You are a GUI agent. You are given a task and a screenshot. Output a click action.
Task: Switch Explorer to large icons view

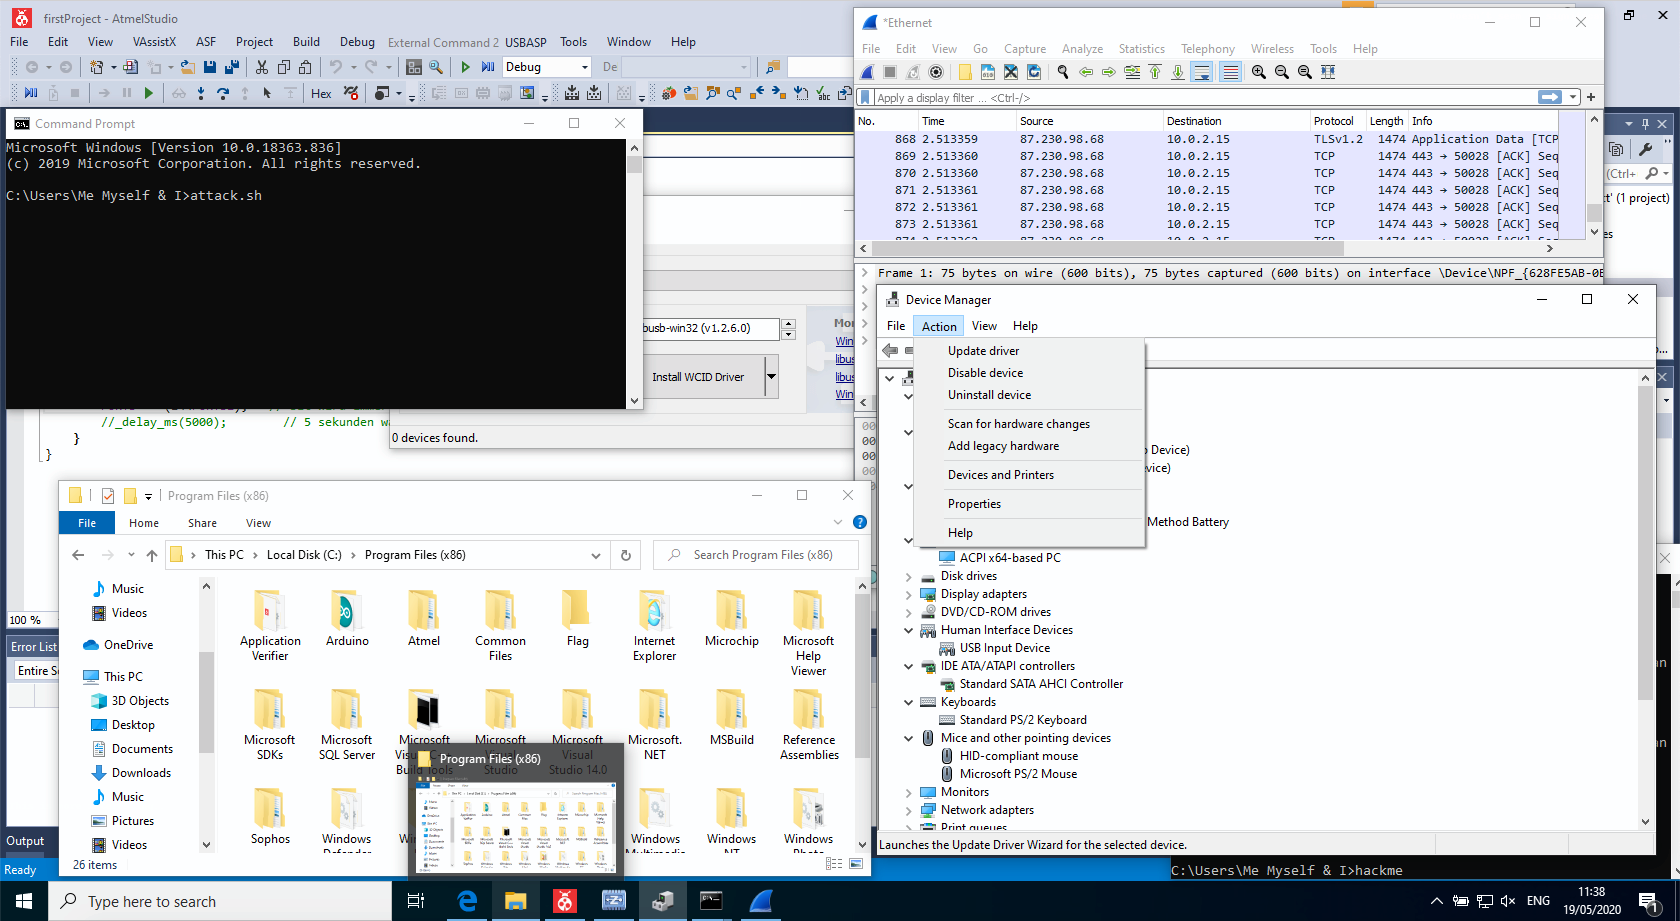click(x=856, y=864)
